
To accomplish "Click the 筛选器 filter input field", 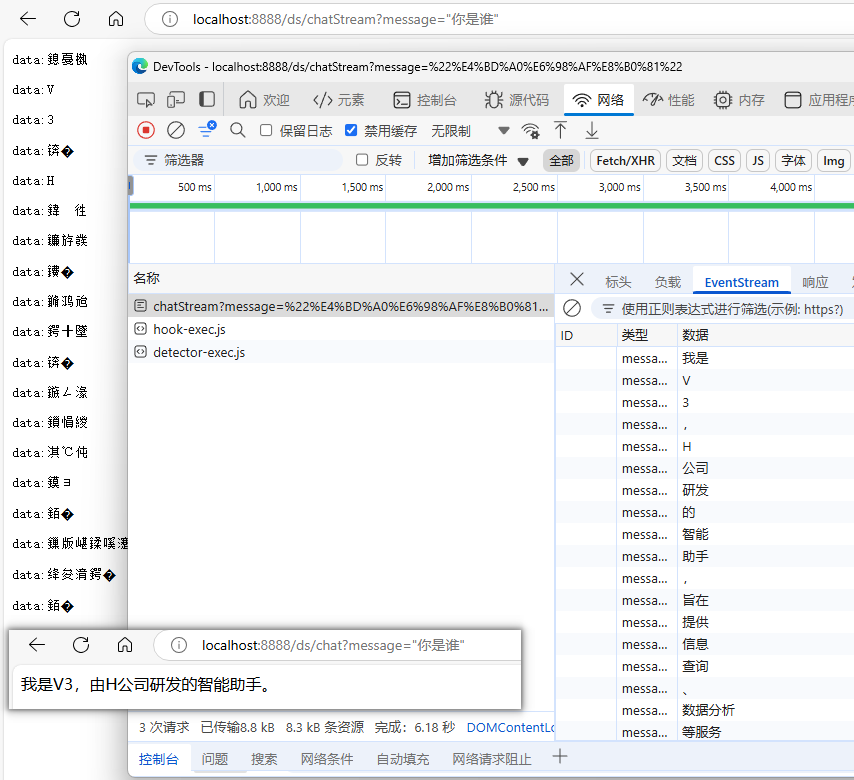I will click(x=240, y=160).
